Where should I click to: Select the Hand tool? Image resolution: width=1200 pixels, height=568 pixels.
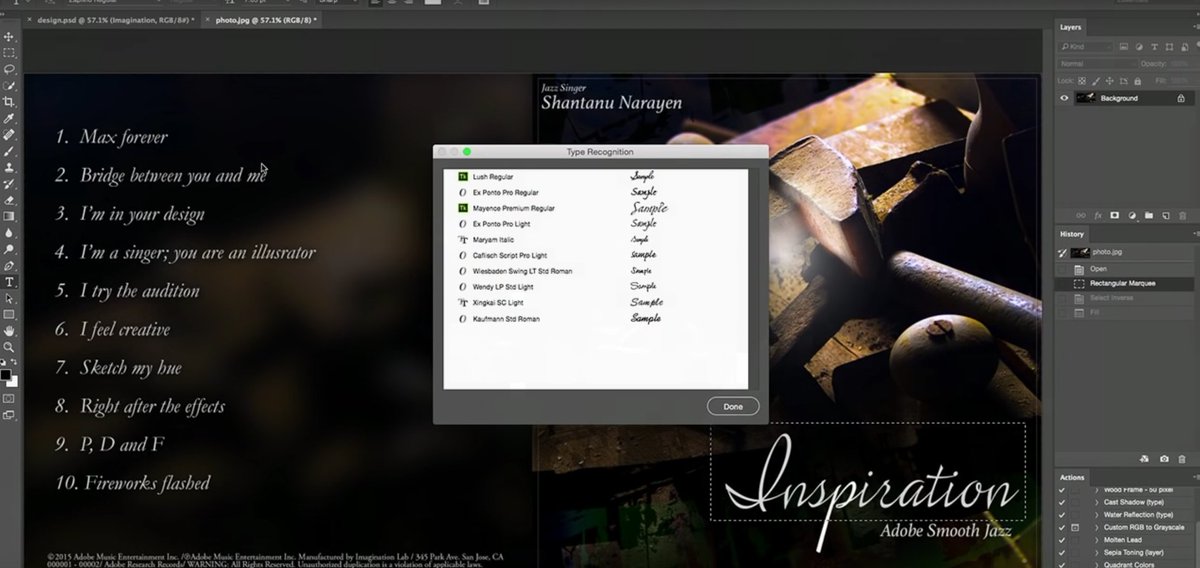point(9,331)
